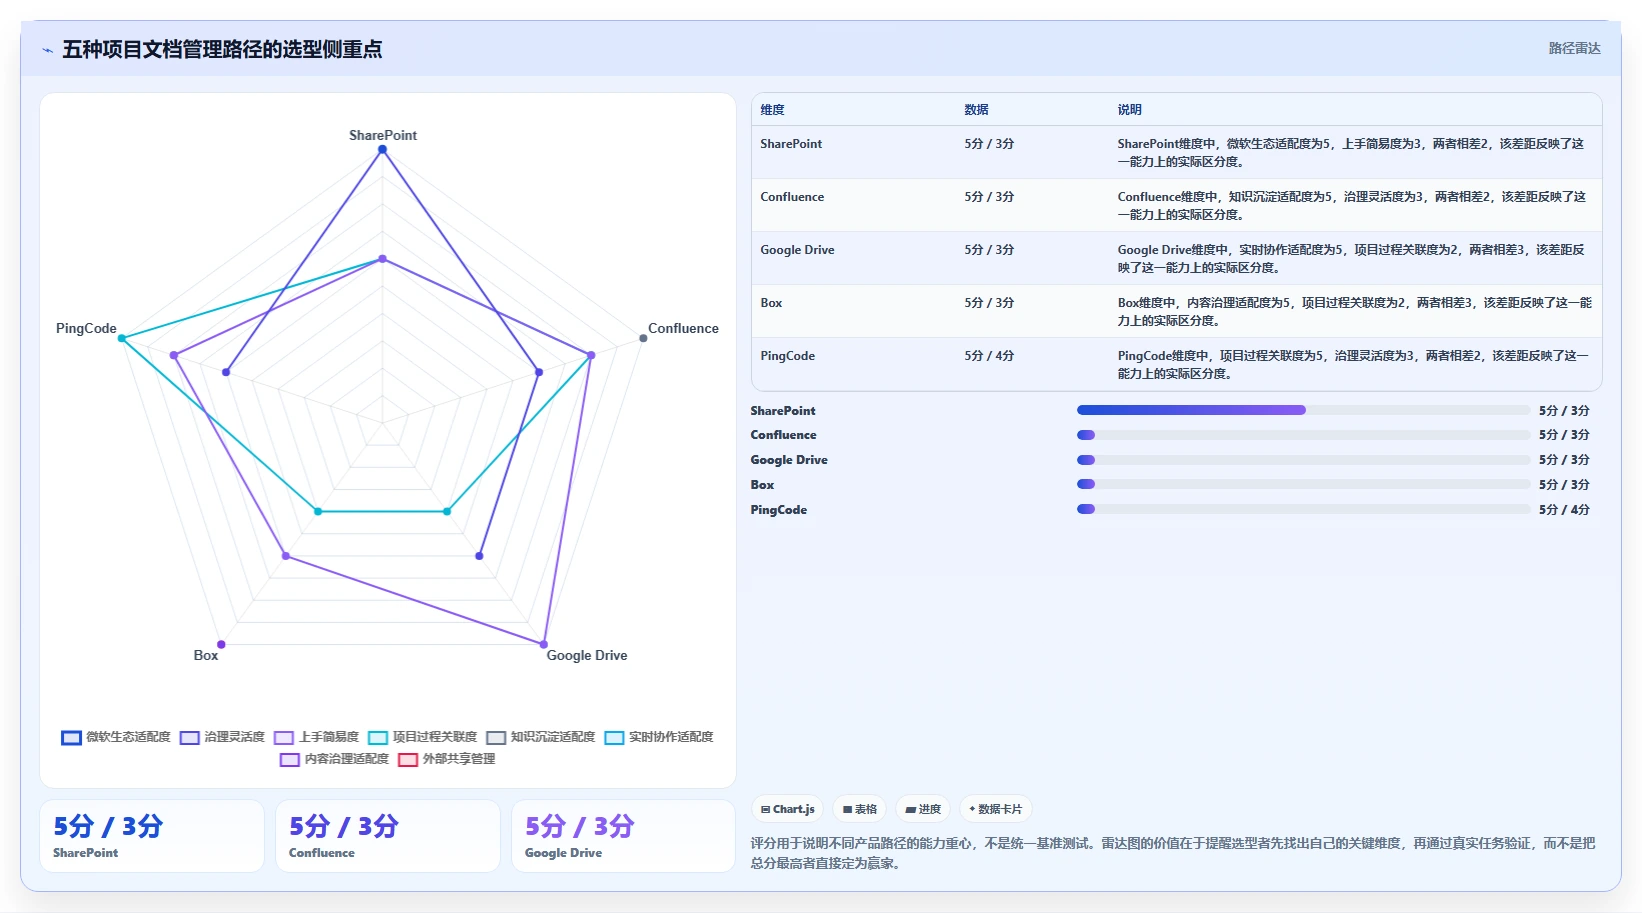The height and width of the screenshot is (913, 1642).
Task: Click the SharePoint description text in table
Action: (x=1351, y=153)
